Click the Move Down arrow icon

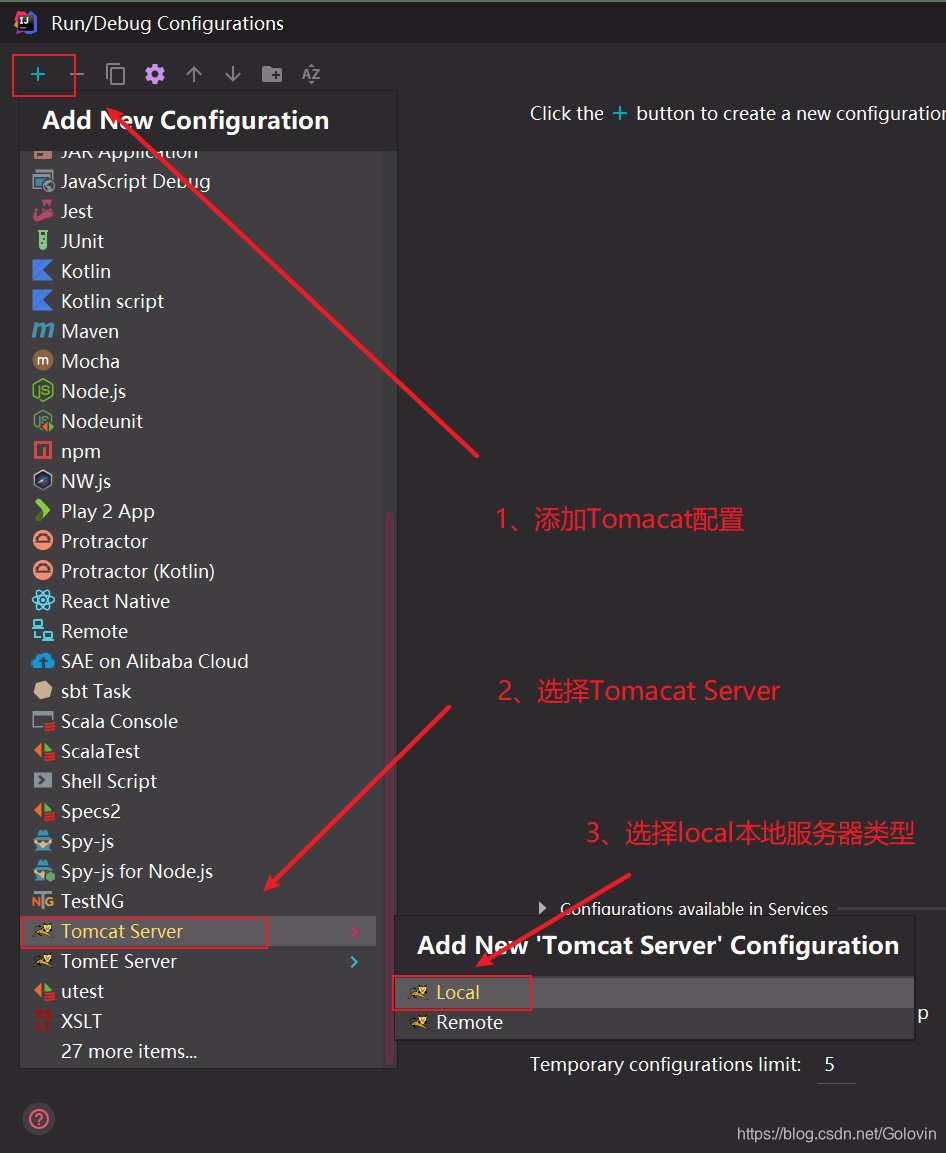[x=232, y=74]
